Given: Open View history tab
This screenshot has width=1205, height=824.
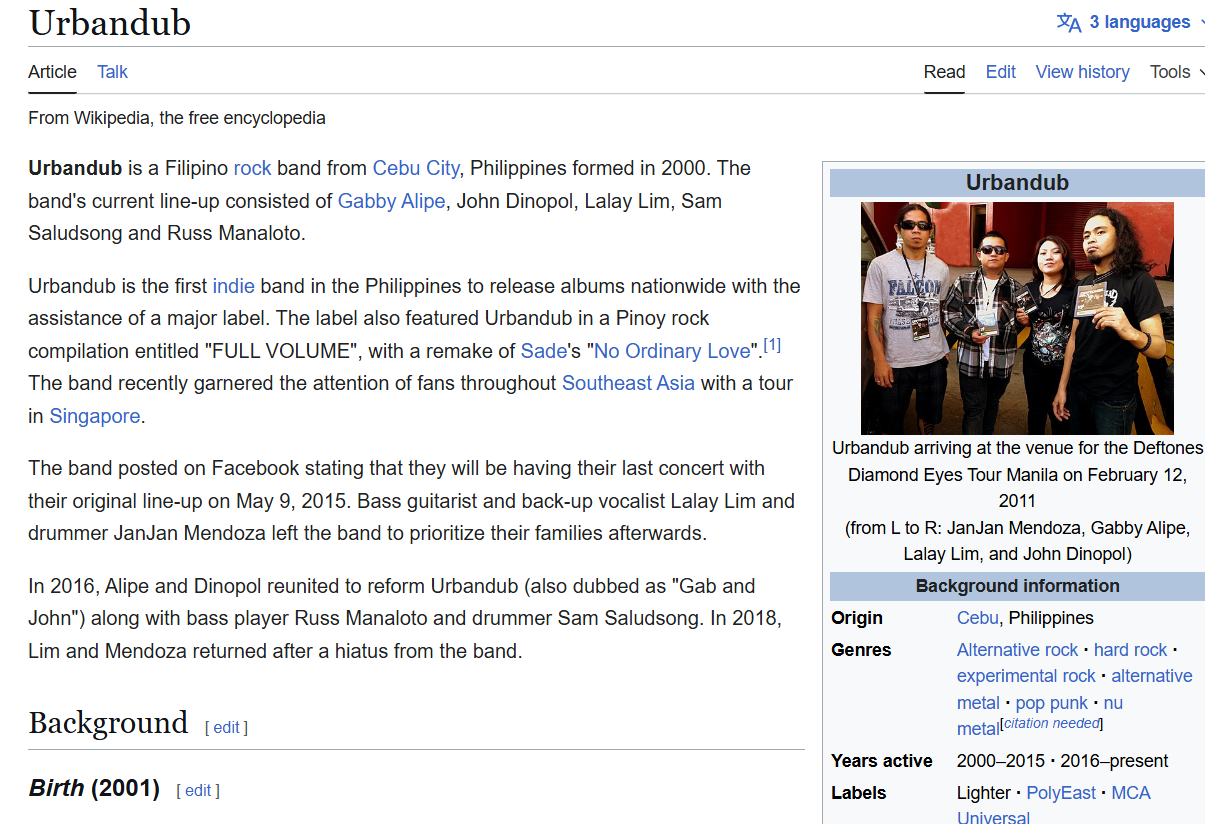Looking at the screenshot, I should [1082, 72].
